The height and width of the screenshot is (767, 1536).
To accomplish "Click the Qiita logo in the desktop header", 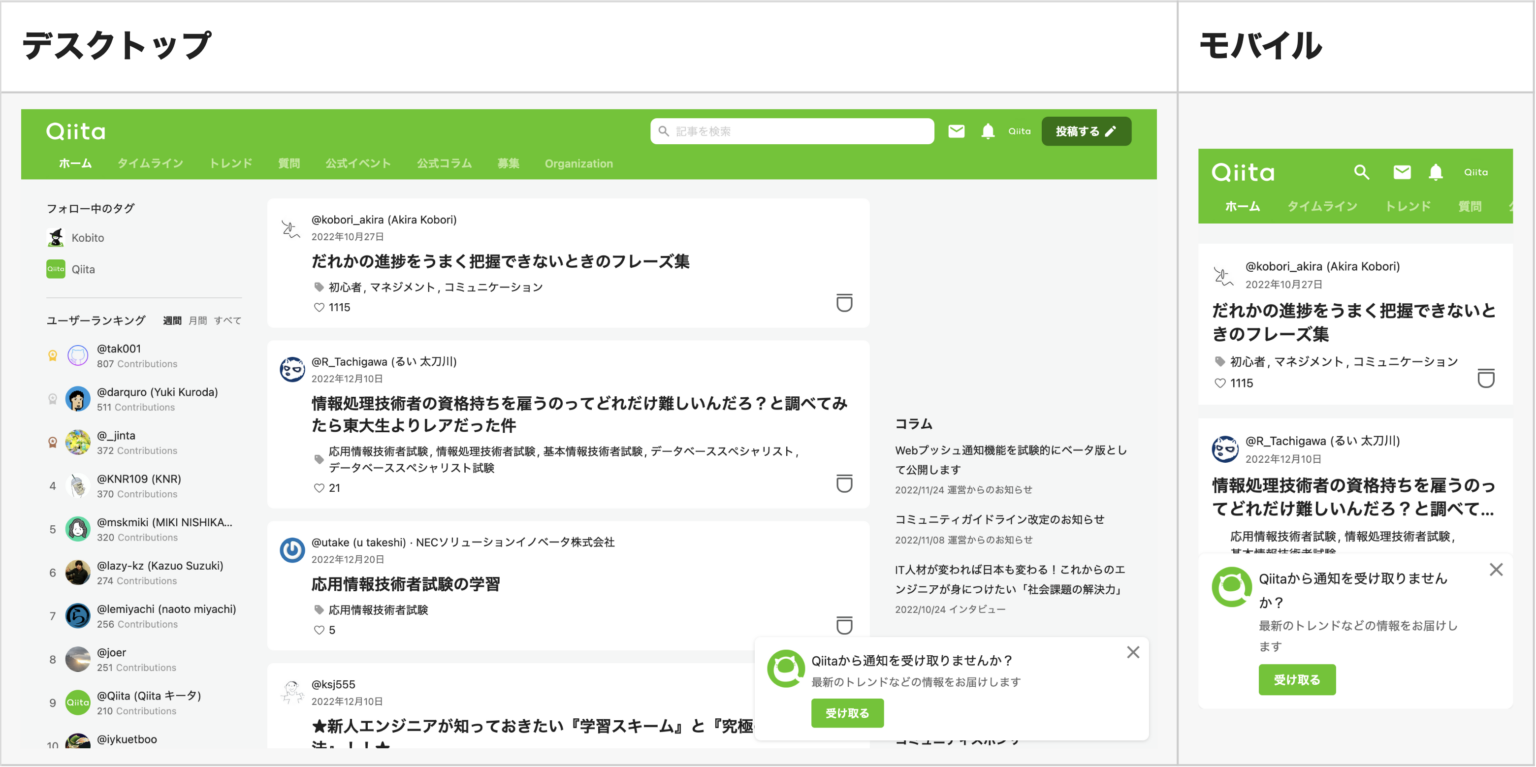I will pos(74,130).
